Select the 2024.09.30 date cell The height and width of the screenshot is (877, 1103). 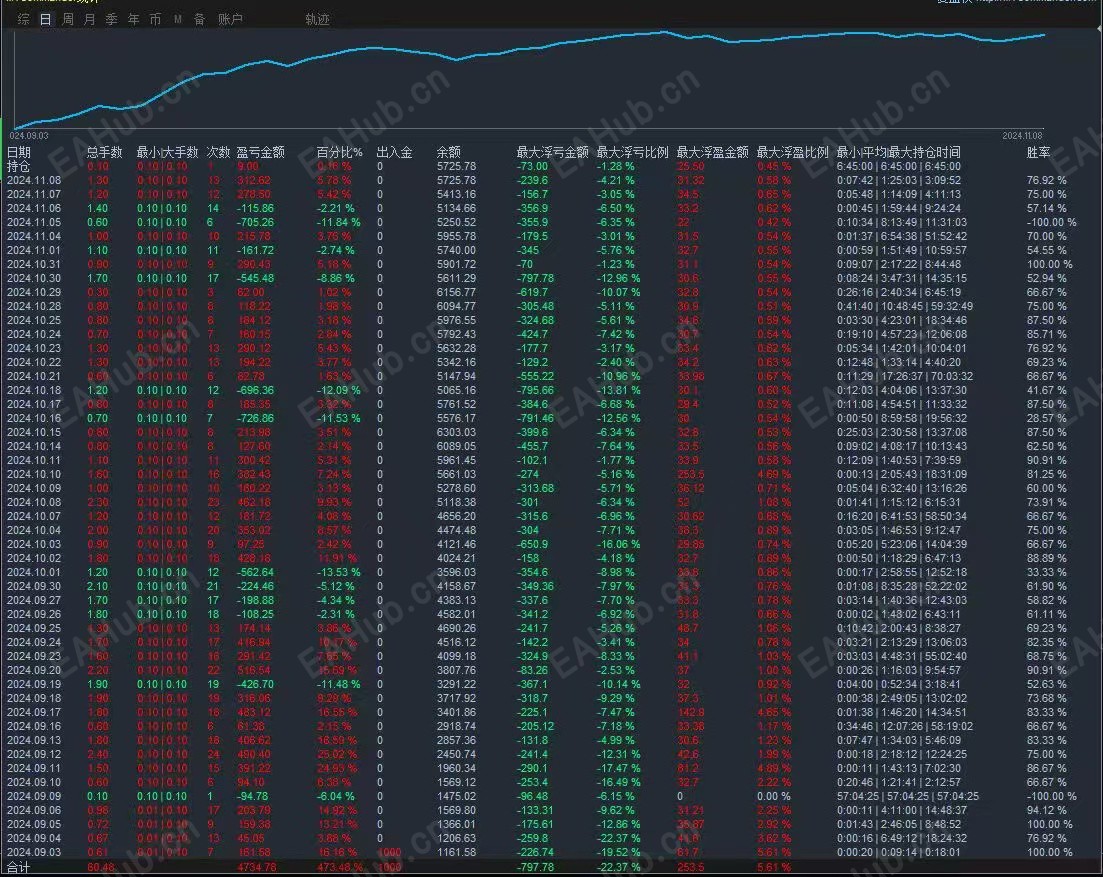click(34, 587)
